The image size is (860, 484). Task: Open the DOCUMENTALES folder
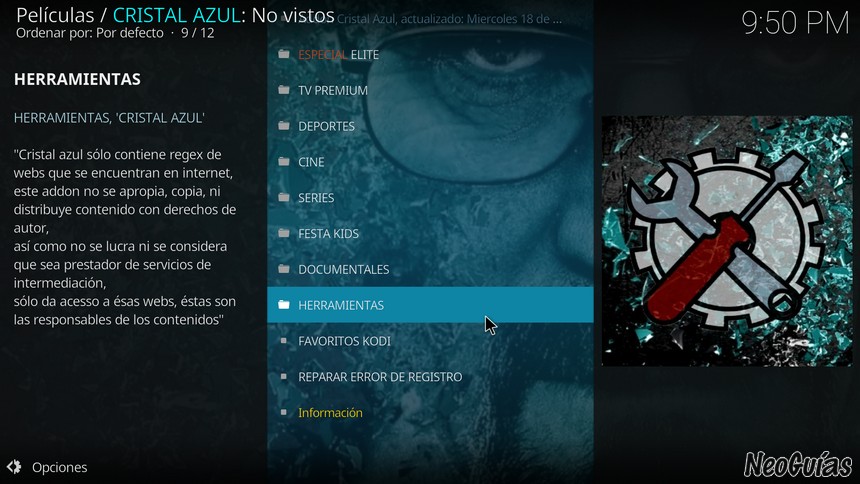coord(430,269)
